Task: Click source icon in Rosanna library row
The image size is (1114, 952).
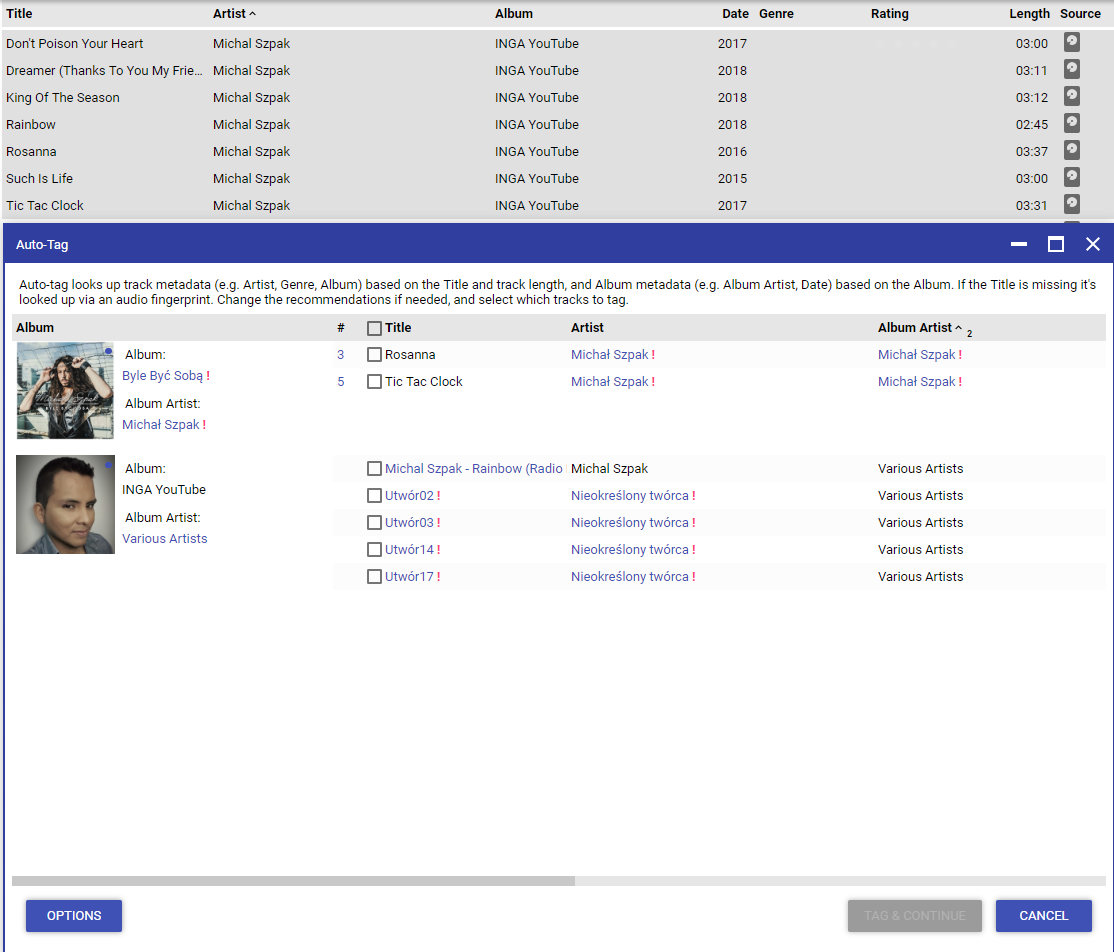Action: [x=1071, y=150]
